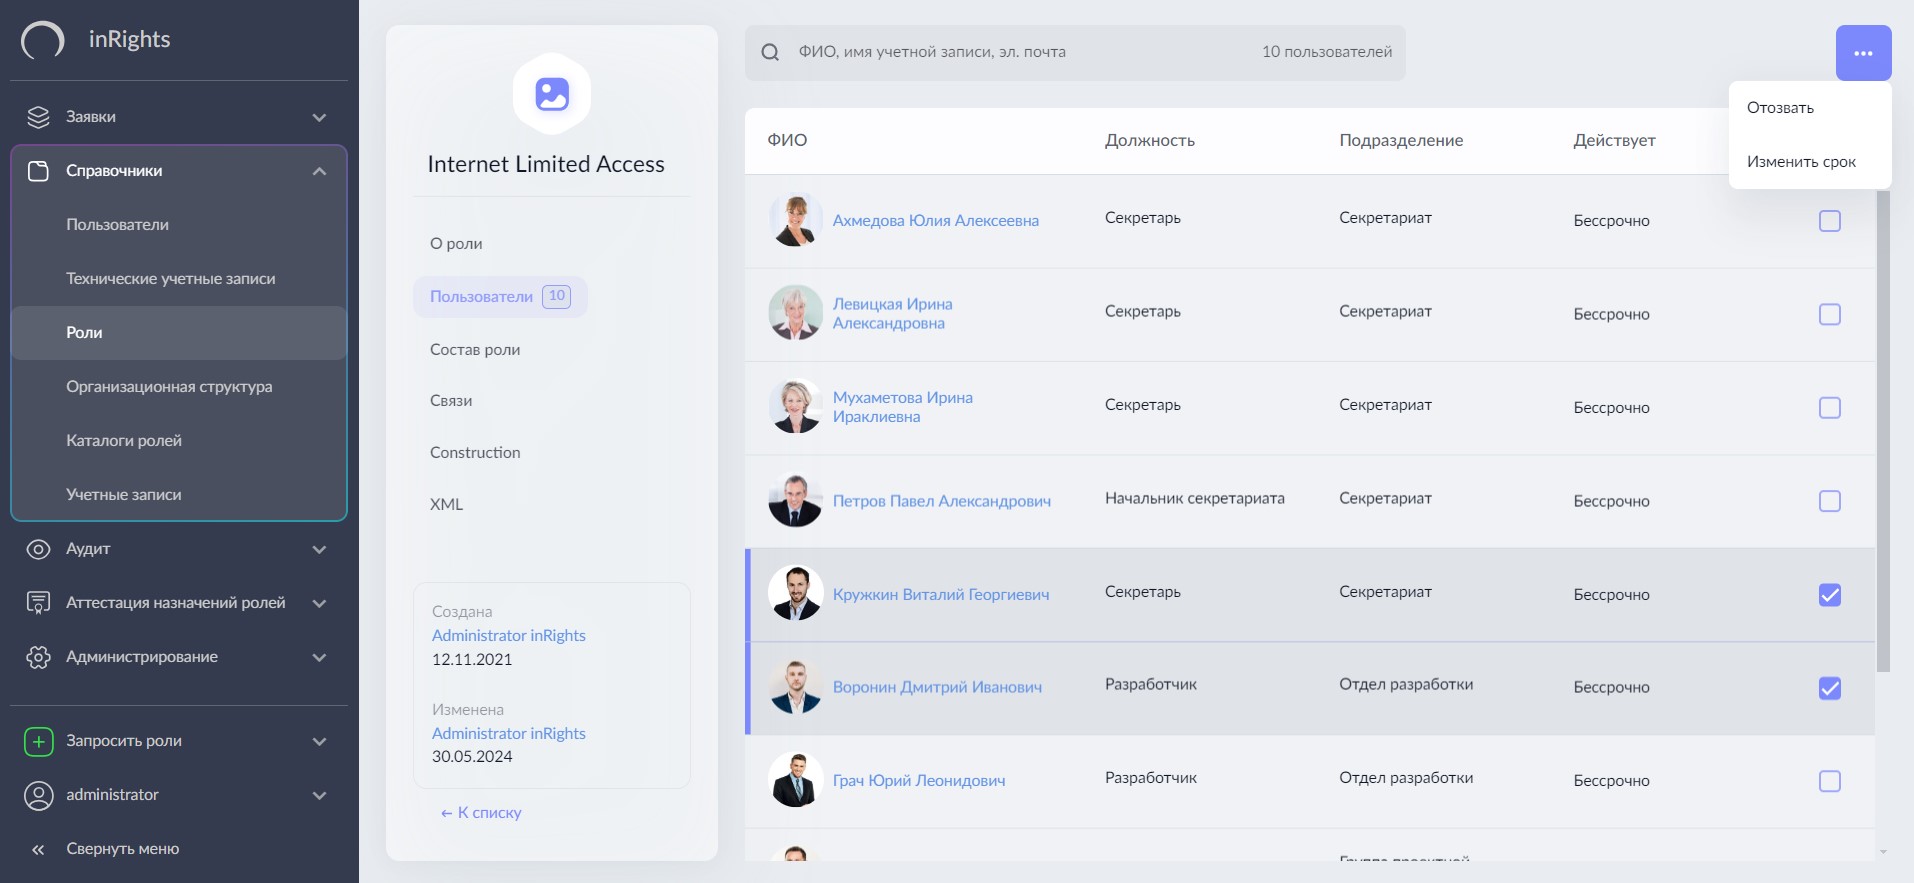This screenshot has width=1914, height=883.
Task: Choose Отозвать from the actions menu
Action: coord(1780,108)
